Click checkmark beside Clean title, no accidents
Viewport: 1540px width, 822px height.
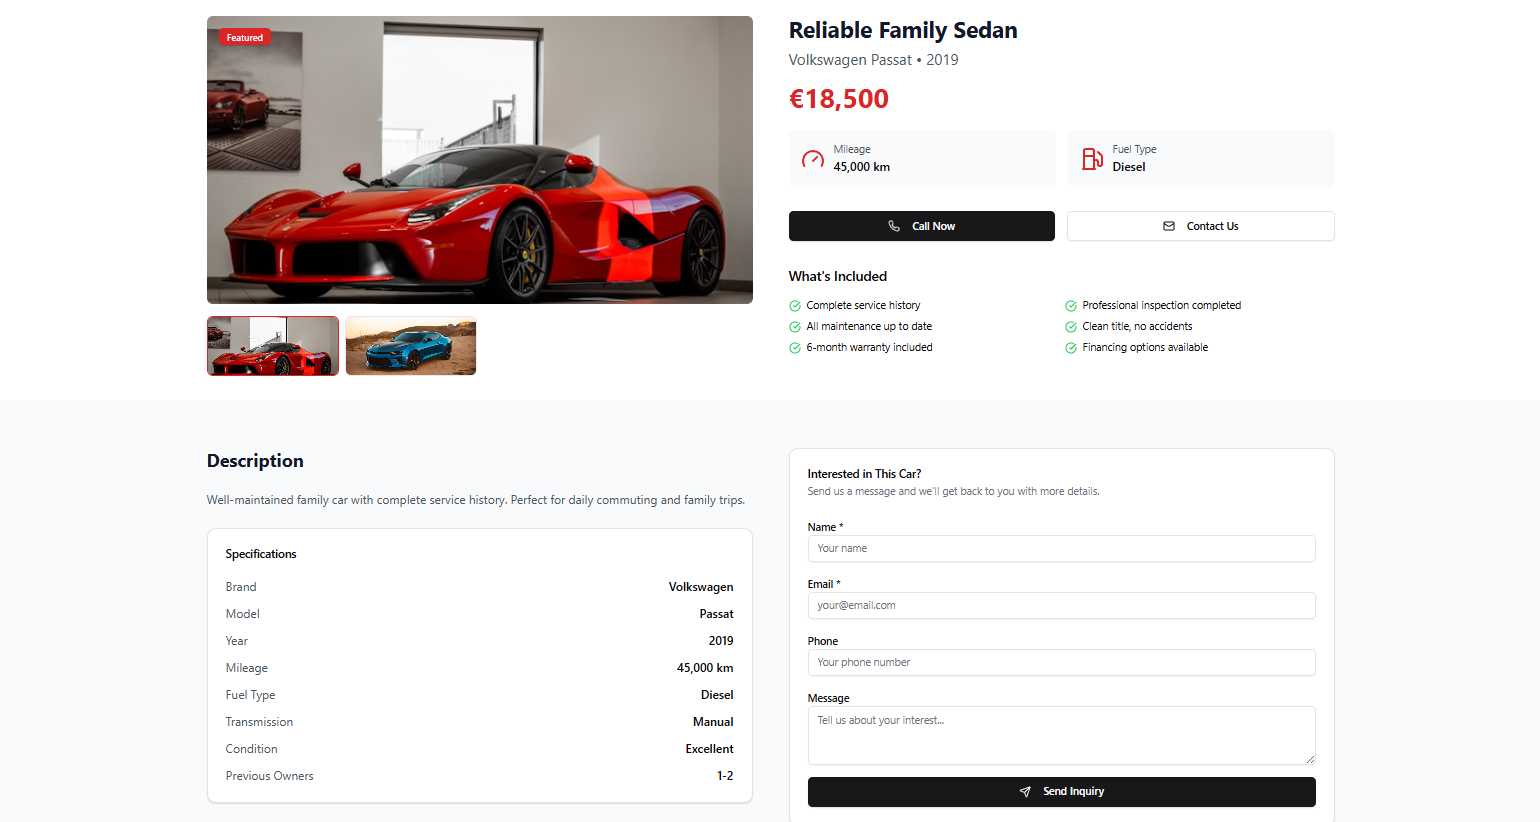click(x=1071, y=327)
